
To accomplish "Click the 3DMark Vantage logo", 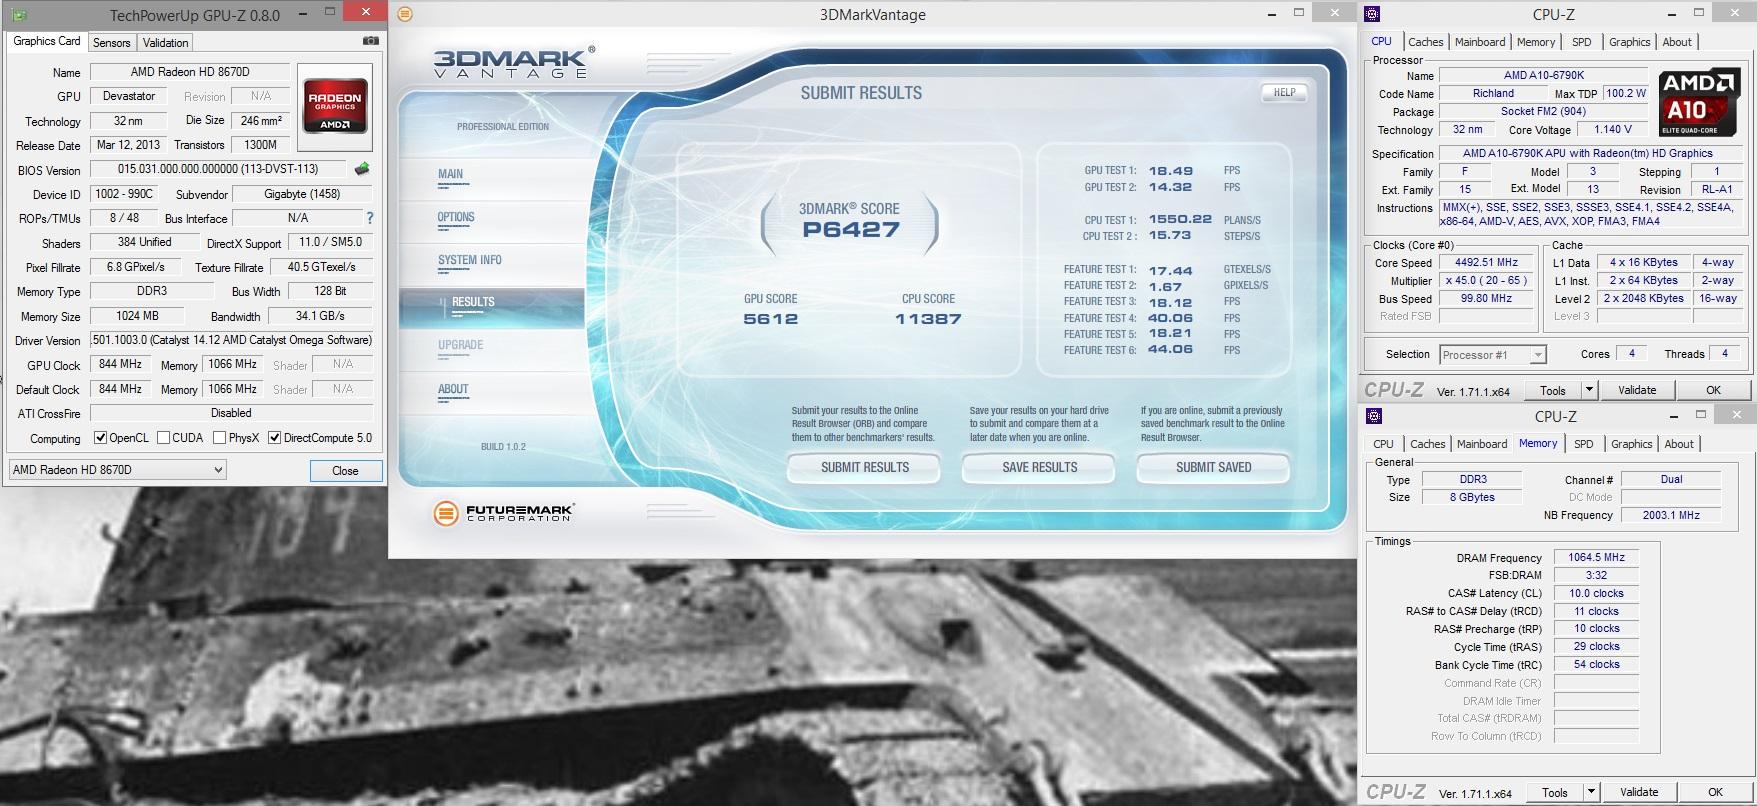I will [x=514, y=63].
